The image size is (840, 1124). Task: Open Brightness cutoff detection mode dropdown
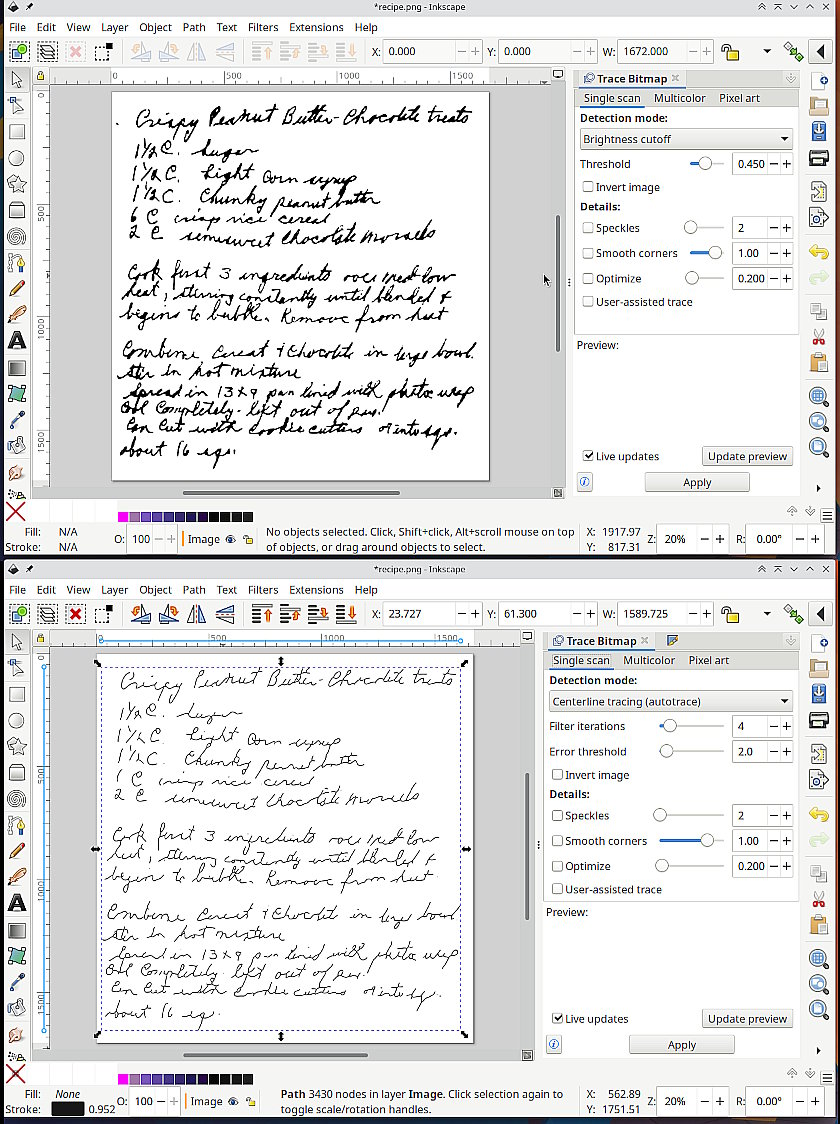point(686,139)
